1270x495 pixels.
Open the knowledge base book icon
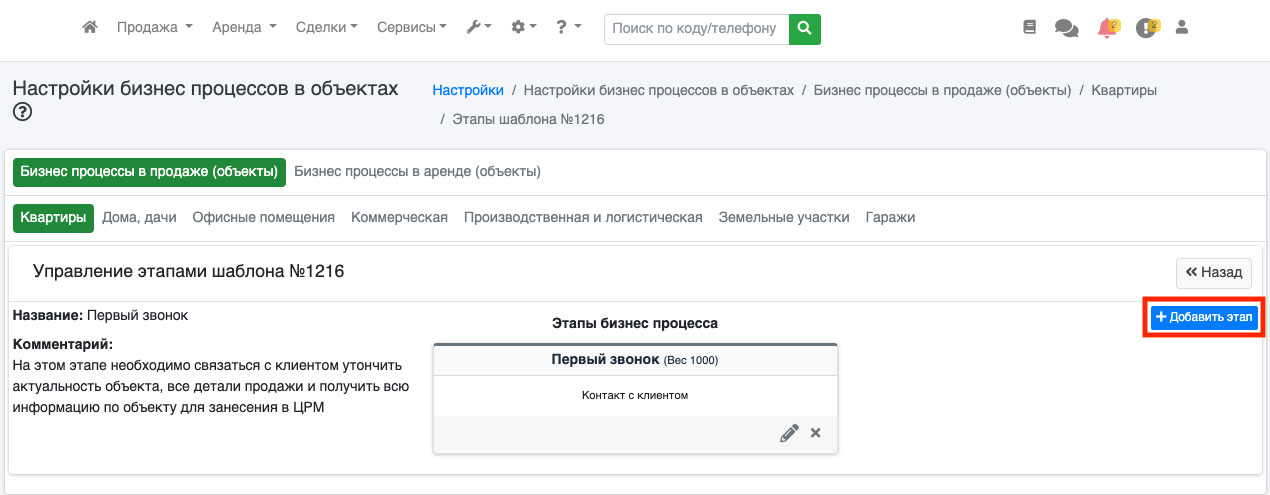(x=1030, y=28)
